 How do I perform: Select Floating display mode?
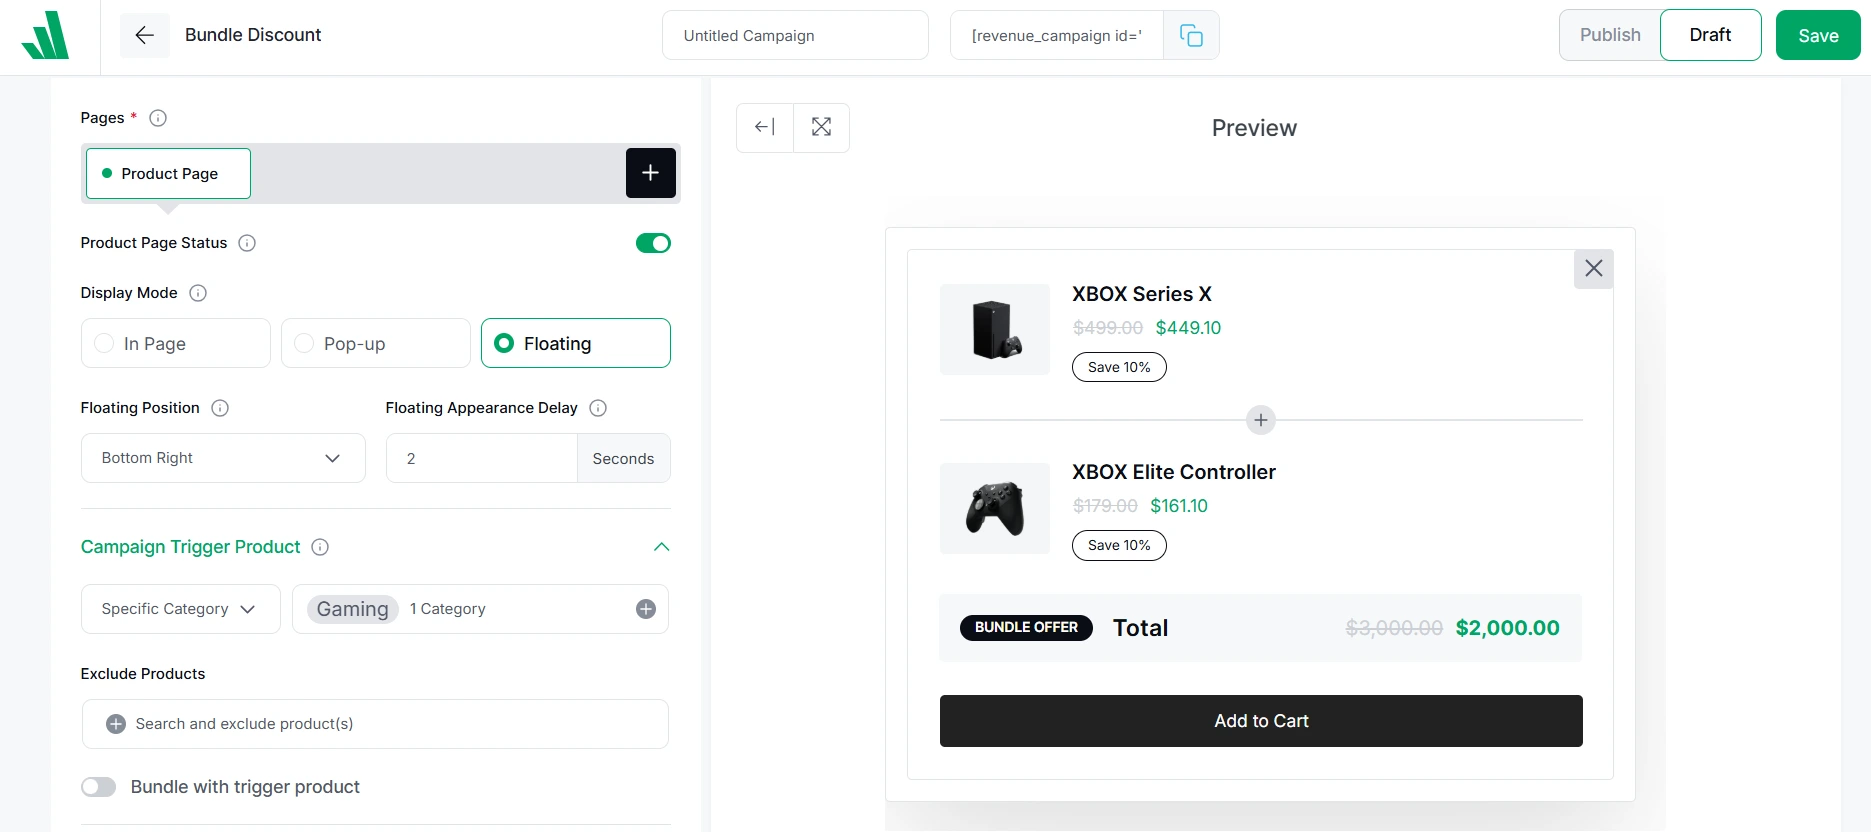coord(576,343)
